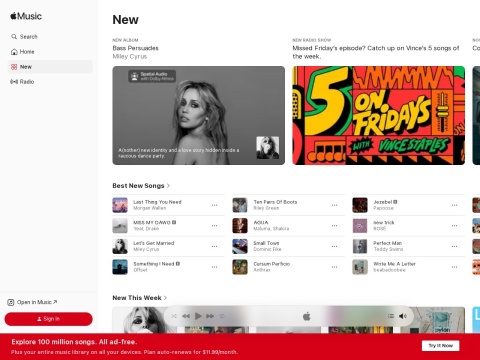Open more options for Last Thing You Need
This screenshot has width=480, height=360.
(x=214, y=205)
